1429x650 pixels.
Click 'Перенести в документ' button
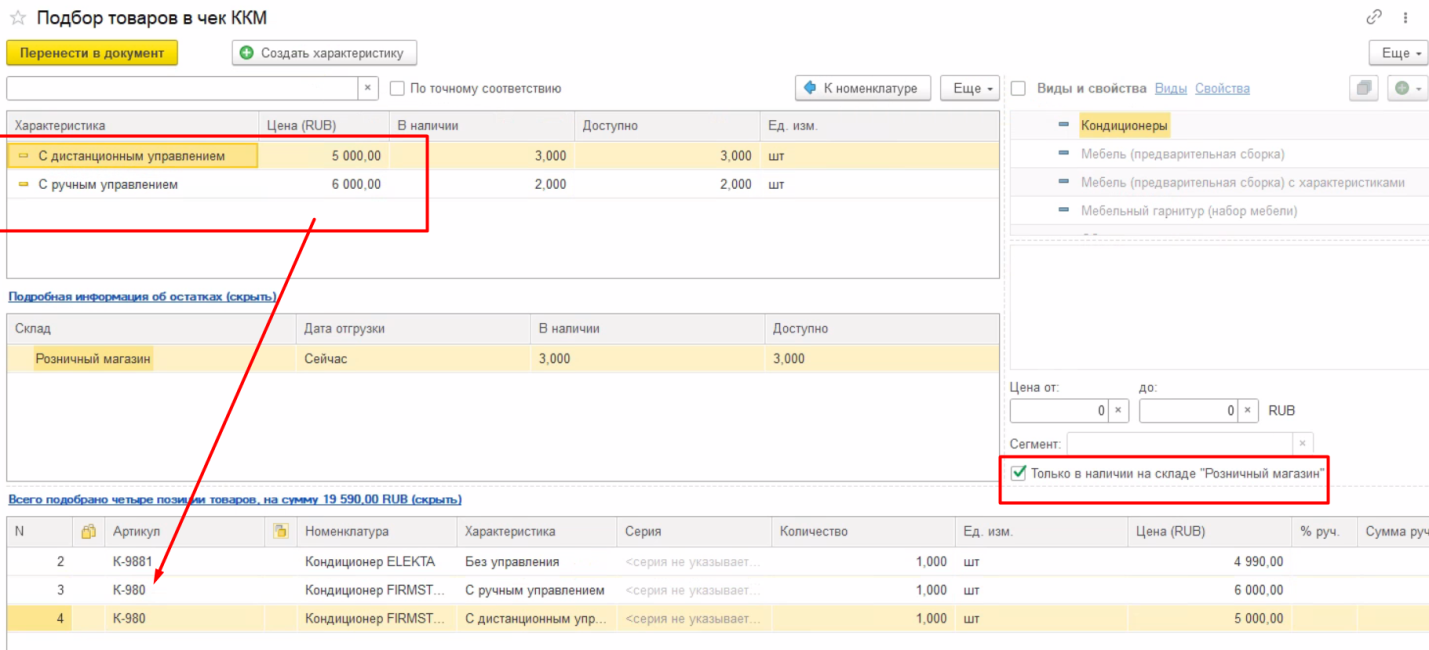click(92, 53)
